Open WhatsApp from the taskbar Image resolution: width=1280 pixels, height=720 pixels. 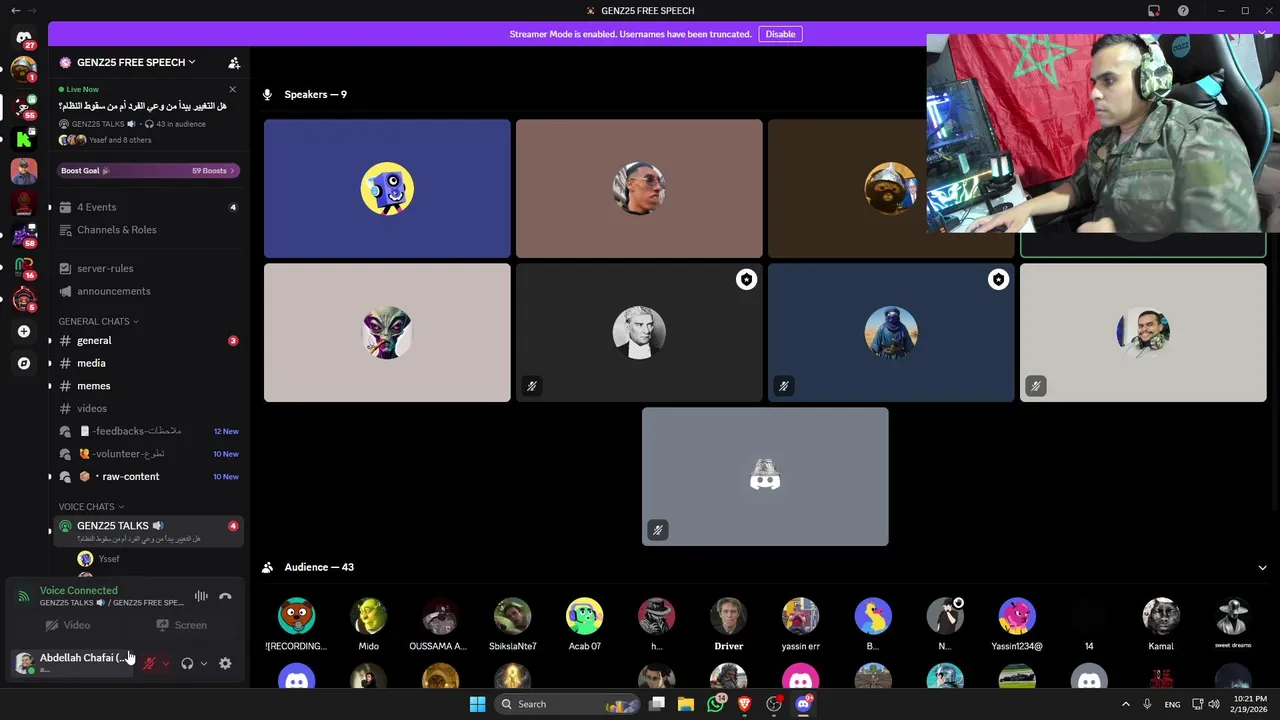715,704
